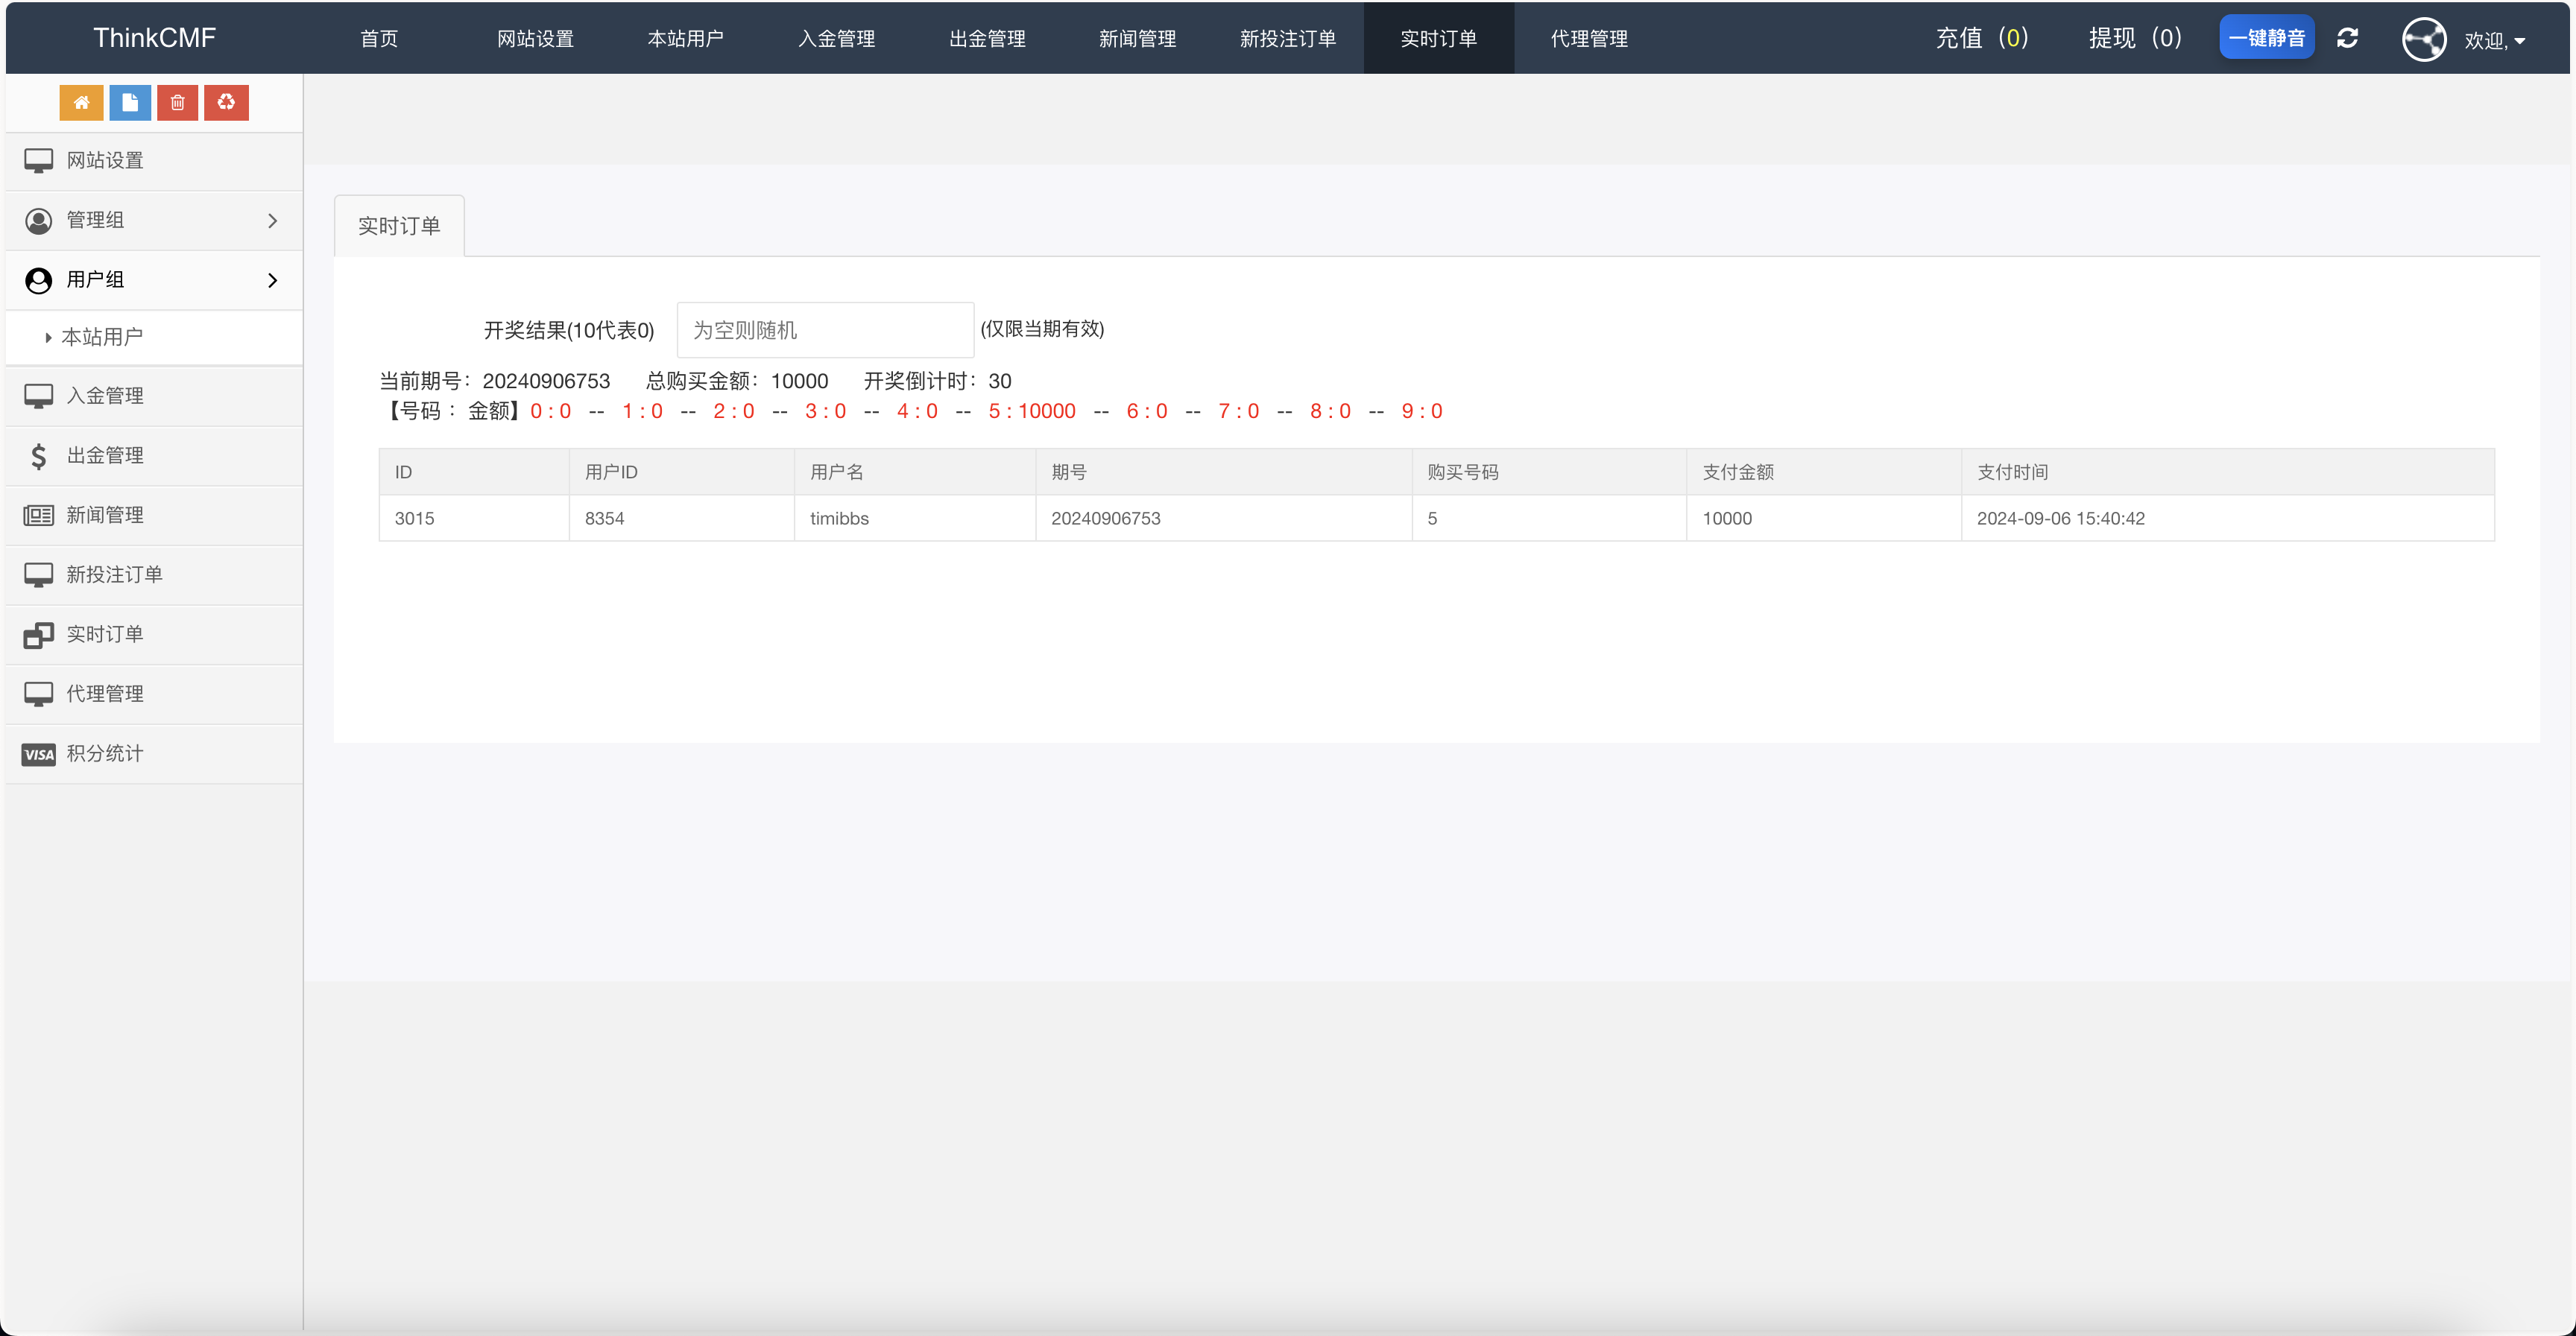Switch to the 新投注订单 menu item
This screenshot has width=2576, height=1336.
point(1287,38)
